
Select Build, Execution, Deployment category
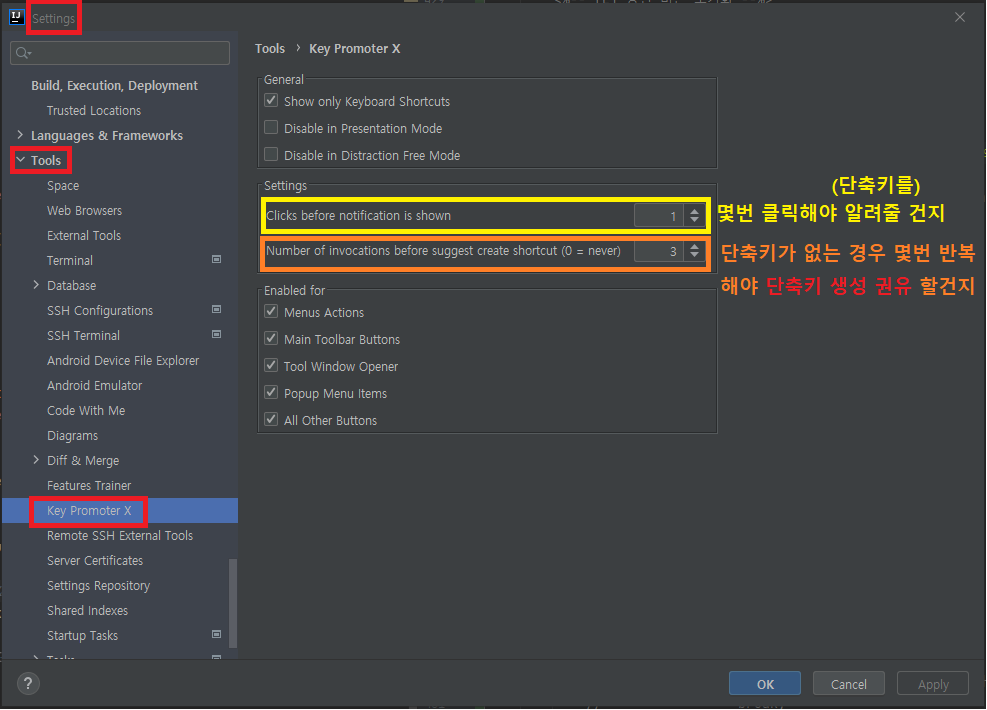(115, 86)
